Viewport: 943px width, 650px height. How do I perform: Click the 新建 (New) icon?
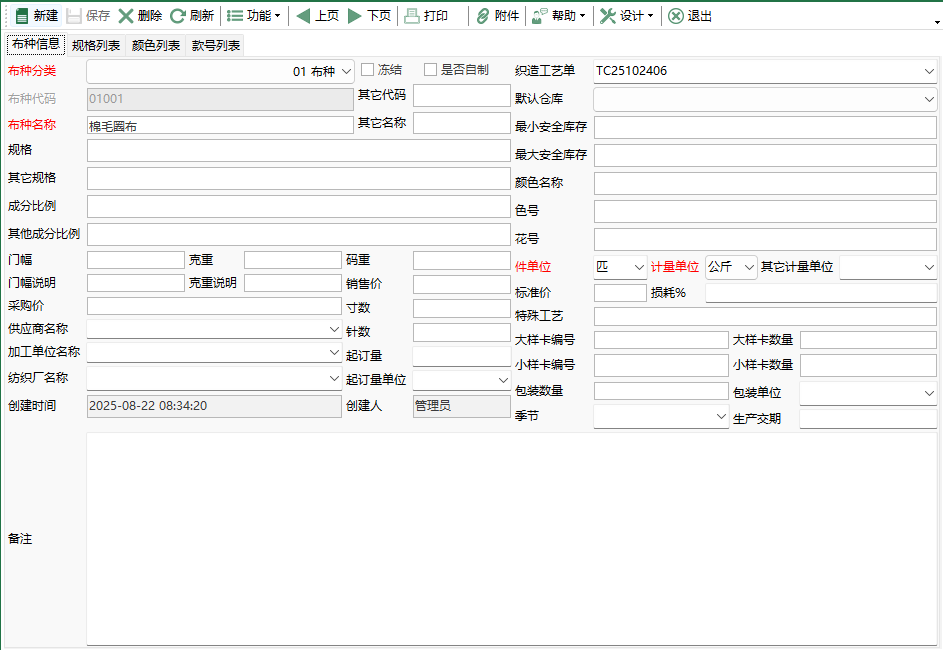point(22,15)
